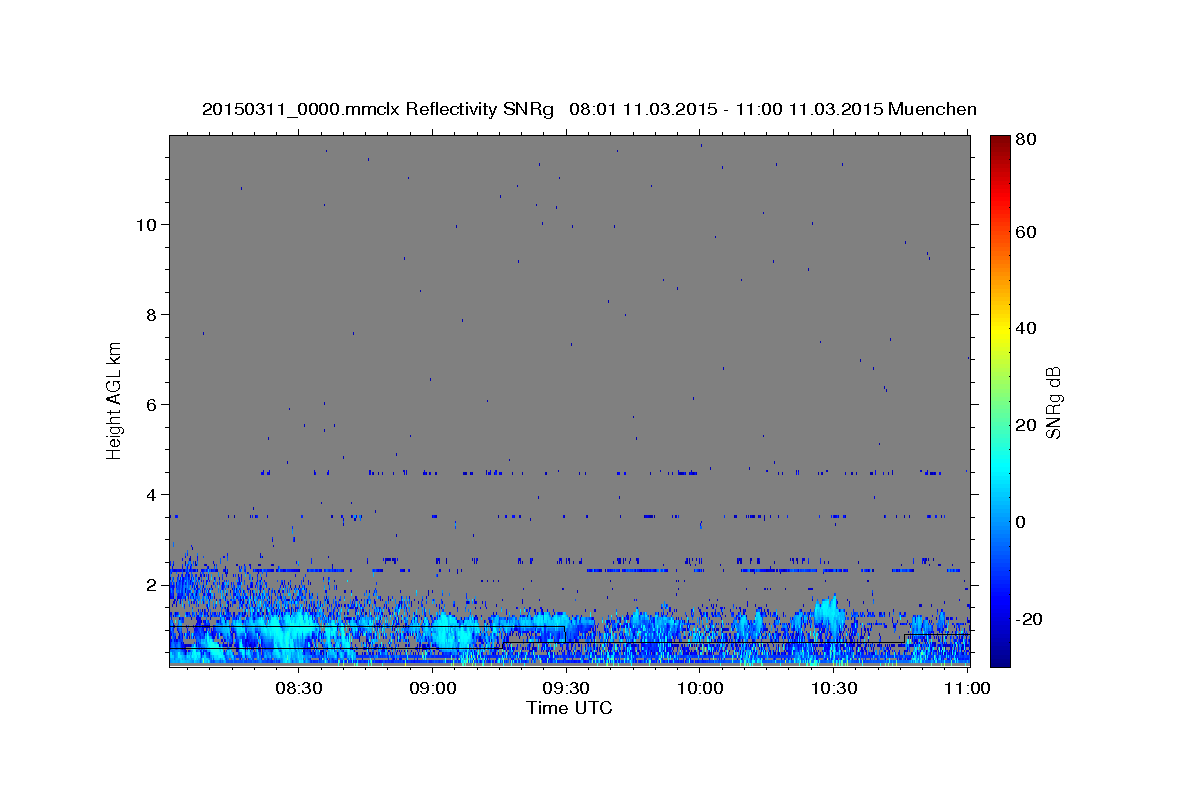Click the 09:30 time tick label
Viewport: 1200px width, 800px height.
point(566,688)
